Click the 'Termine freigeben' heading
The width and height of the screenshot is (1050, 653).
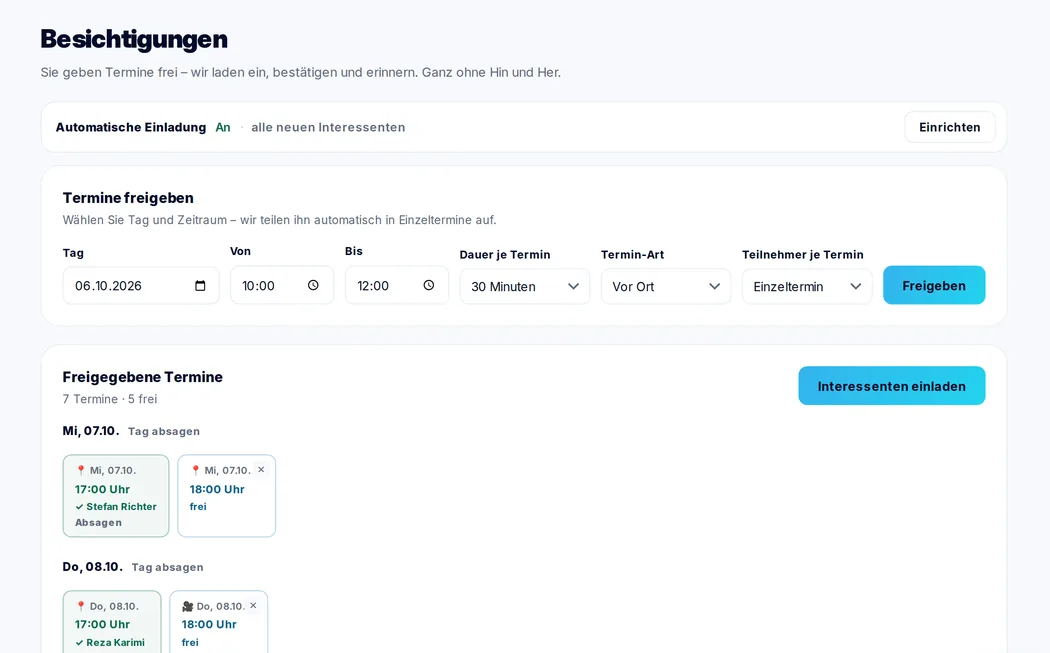[x=128, y=198]
